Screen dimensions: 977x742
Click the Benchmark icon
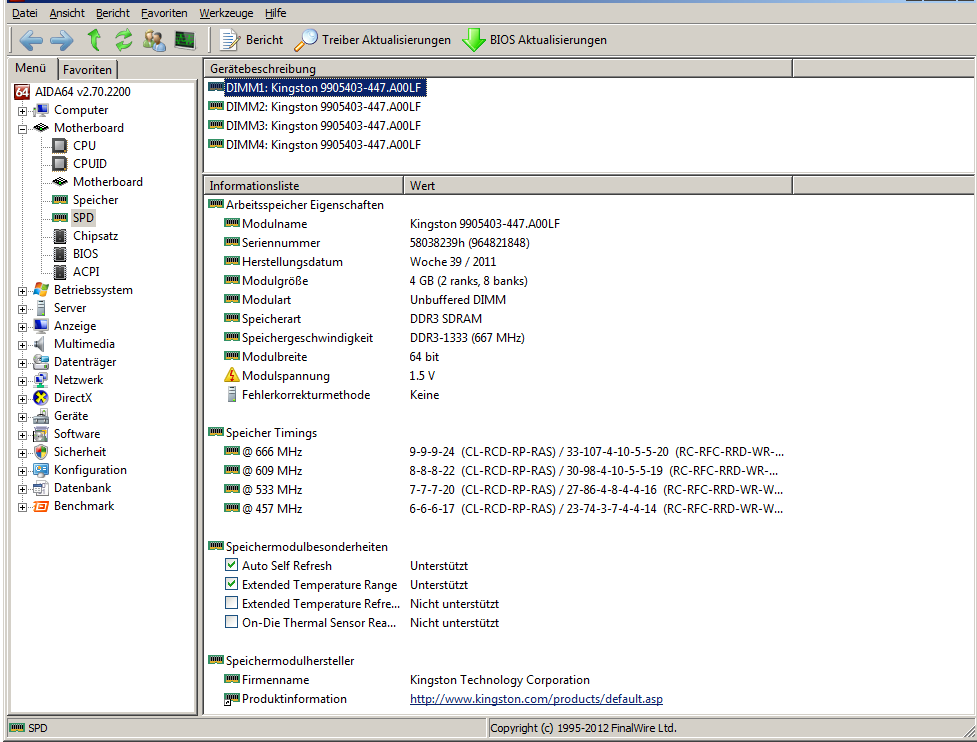(41, 507)
